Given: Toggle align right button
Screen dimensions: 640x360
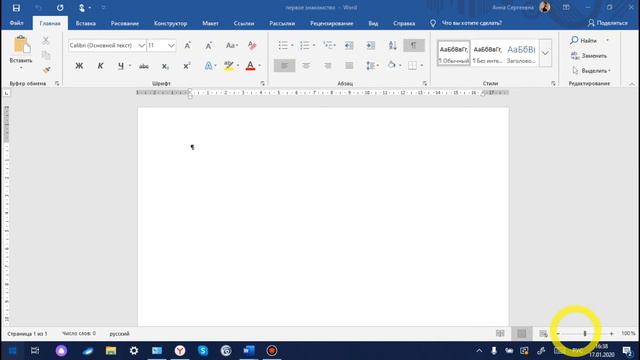Looking at the screenshot, I should [327, 65].
